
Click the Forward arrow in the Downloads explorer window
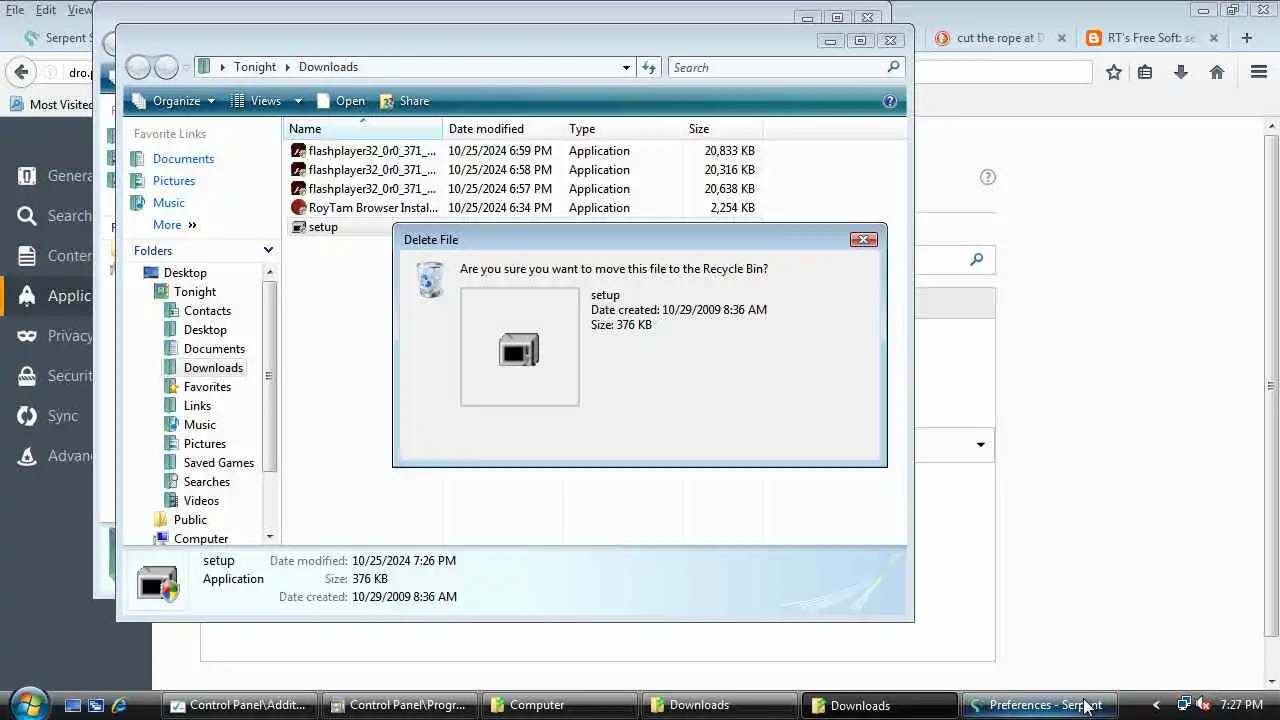[x=166, y=67]
